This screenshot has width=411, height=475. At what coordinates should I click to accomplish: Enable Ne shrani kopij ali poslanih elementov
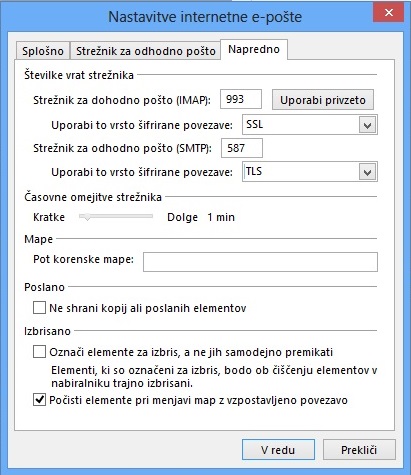pyautogui.click(x=39, y=308)
